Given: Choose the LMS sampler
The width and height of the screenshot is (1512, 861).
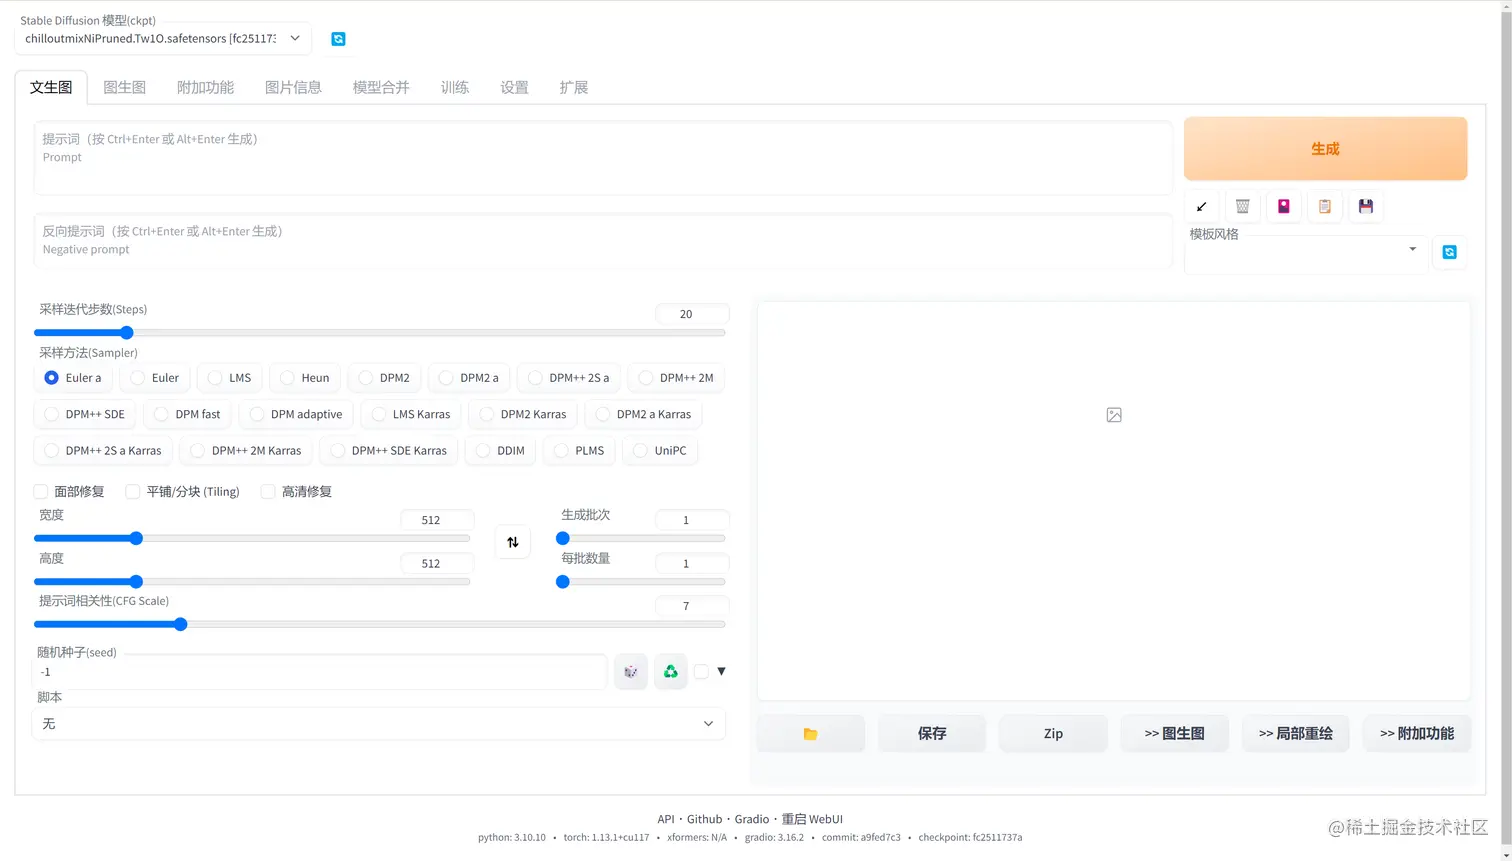Looking at the screenshot, I should [x=229, y=378].
